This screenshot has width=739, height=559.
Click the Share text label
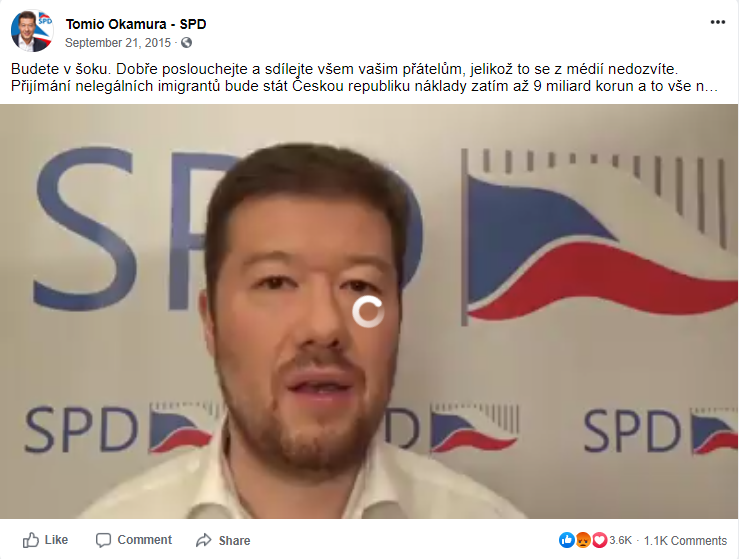pos(234,541)
